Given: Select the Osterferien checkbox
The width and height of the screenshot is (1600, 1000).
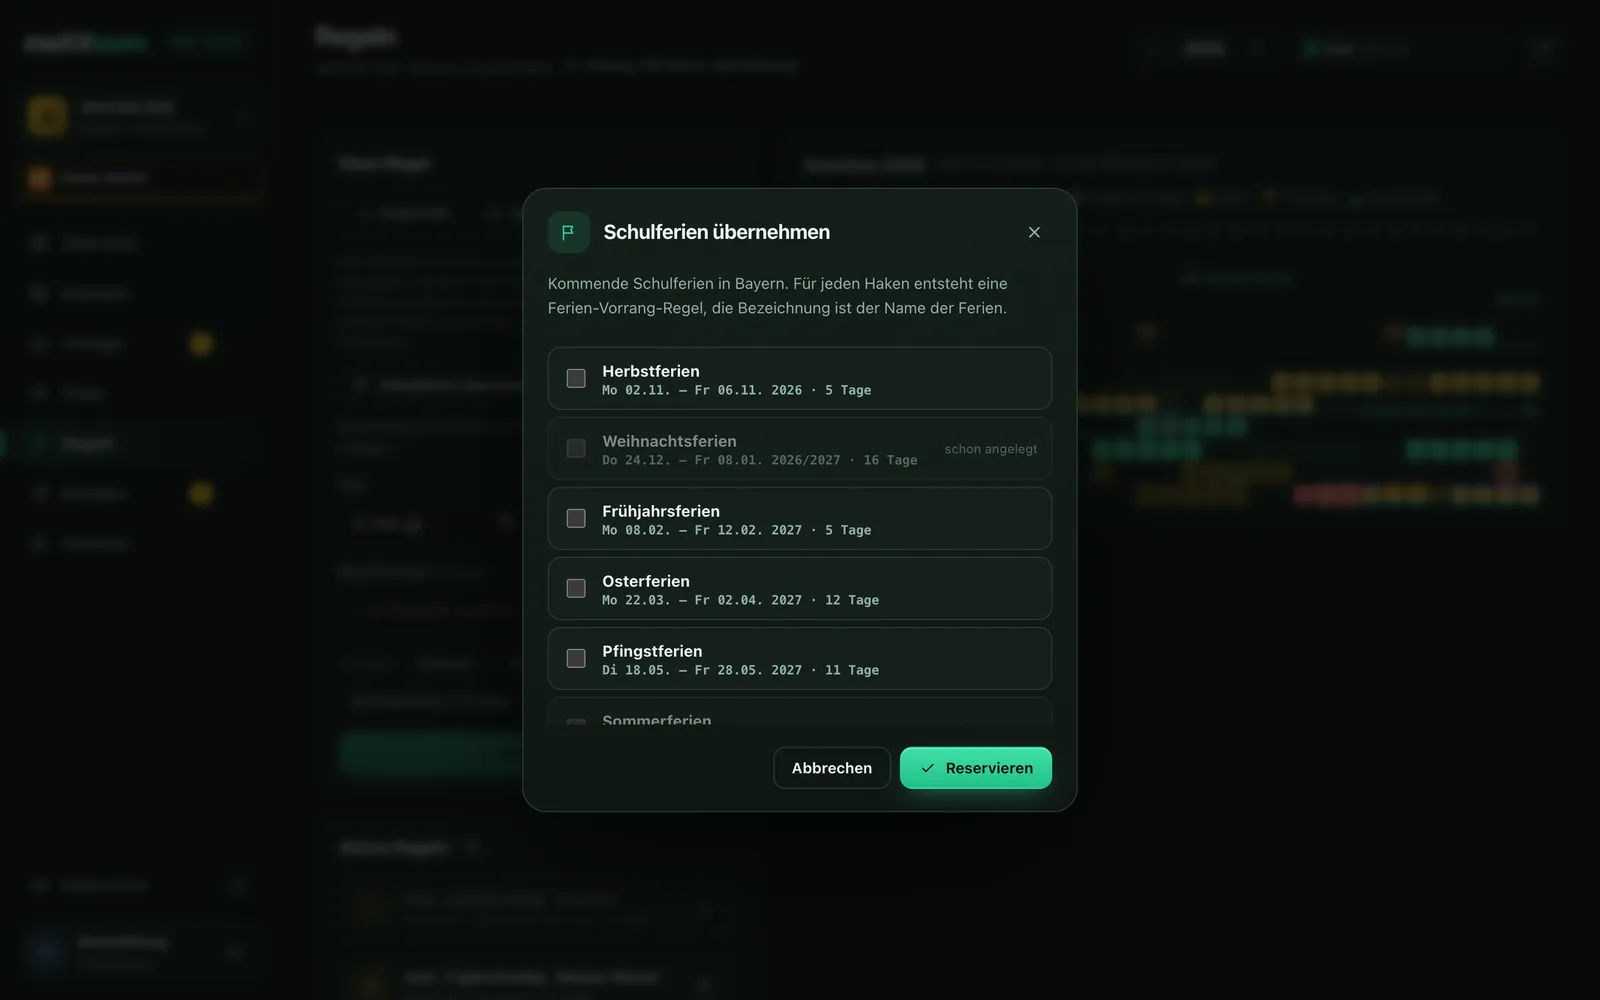Looking at the screenshot, I should [x=576, y=588].
